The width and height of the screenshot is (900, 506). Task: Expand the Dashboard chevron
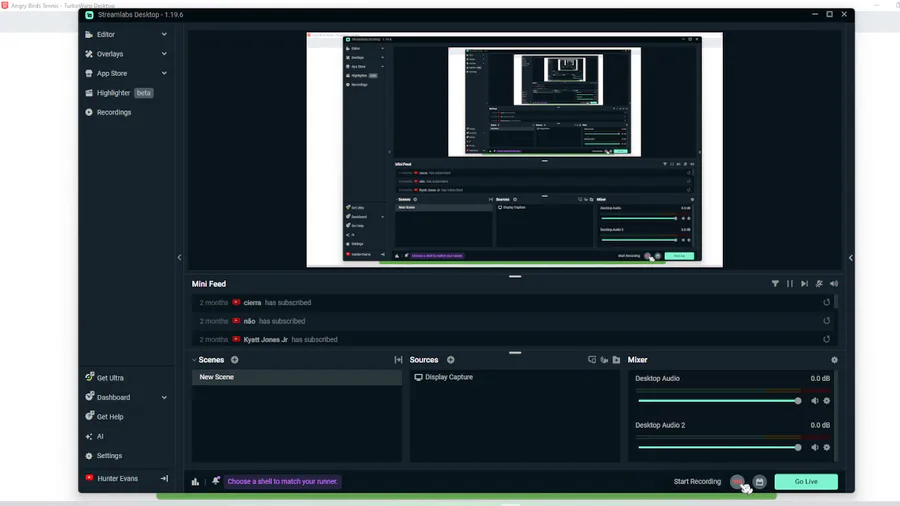(164, 397)
